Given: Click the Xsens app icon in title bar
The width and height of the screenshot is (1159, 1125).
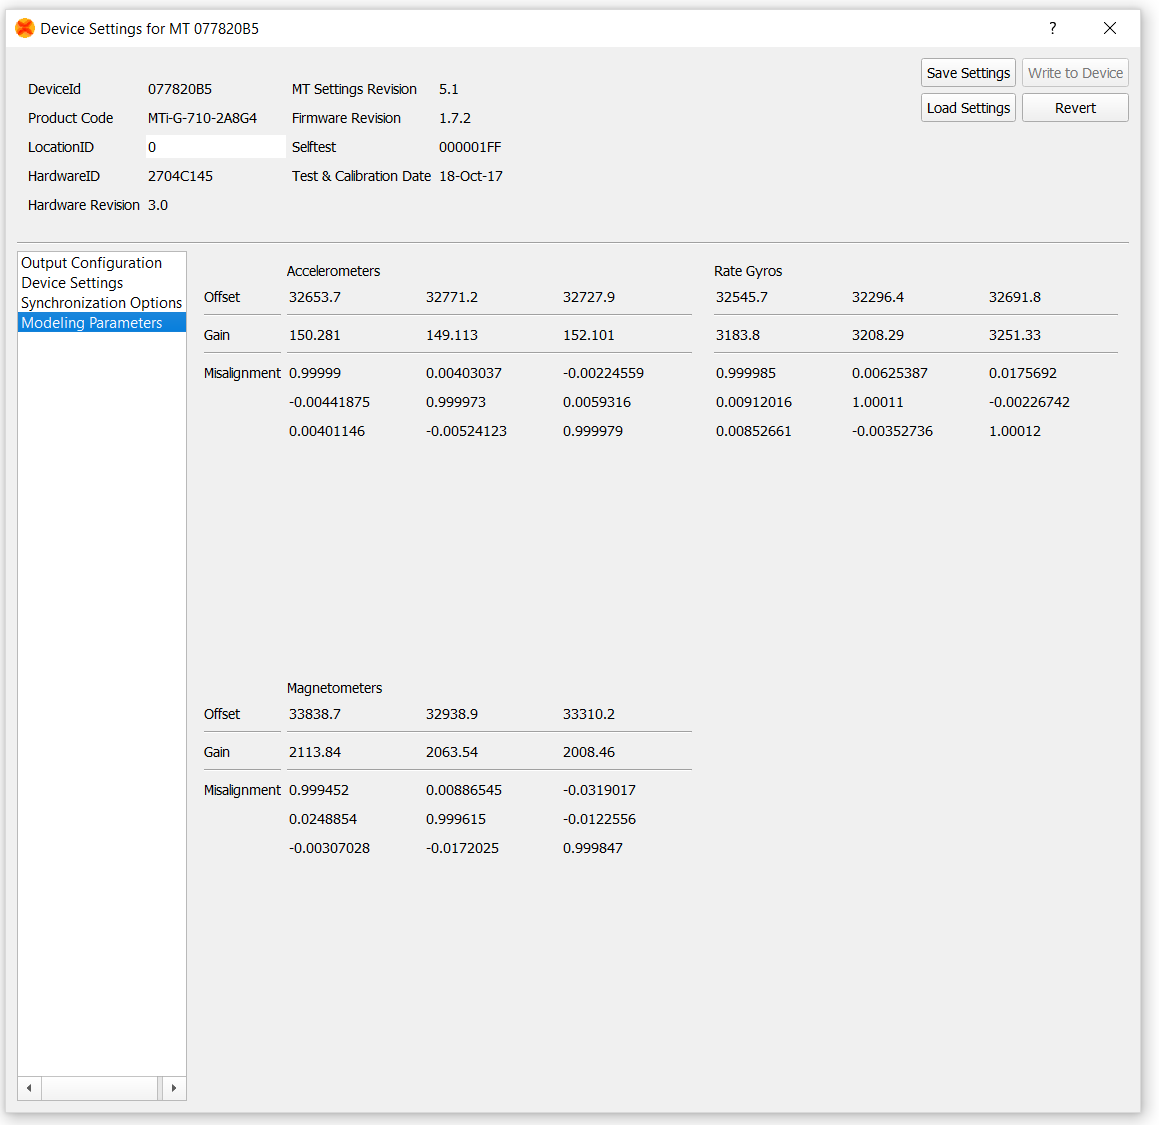Looking at the screenshot, I should 25,29.
